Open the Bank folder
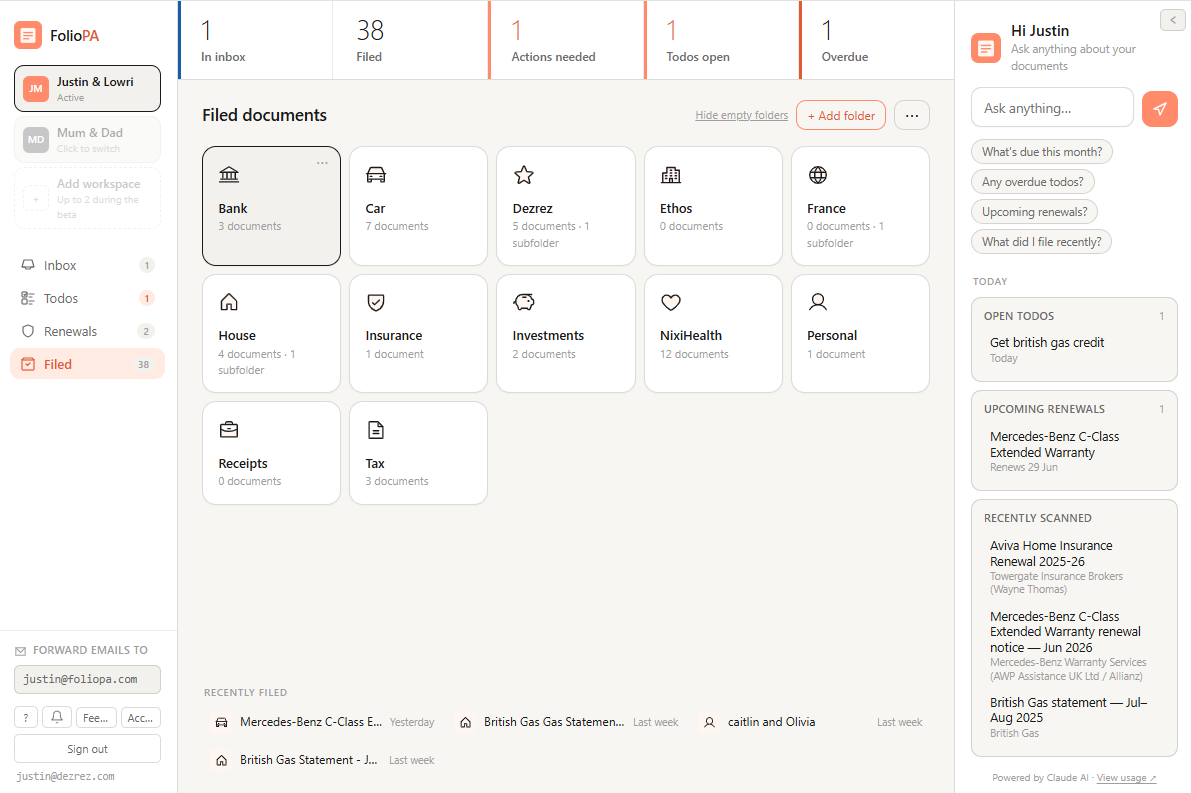This screenshot has height=793, width=1191. pyautogui.click(x=271, y=206)
